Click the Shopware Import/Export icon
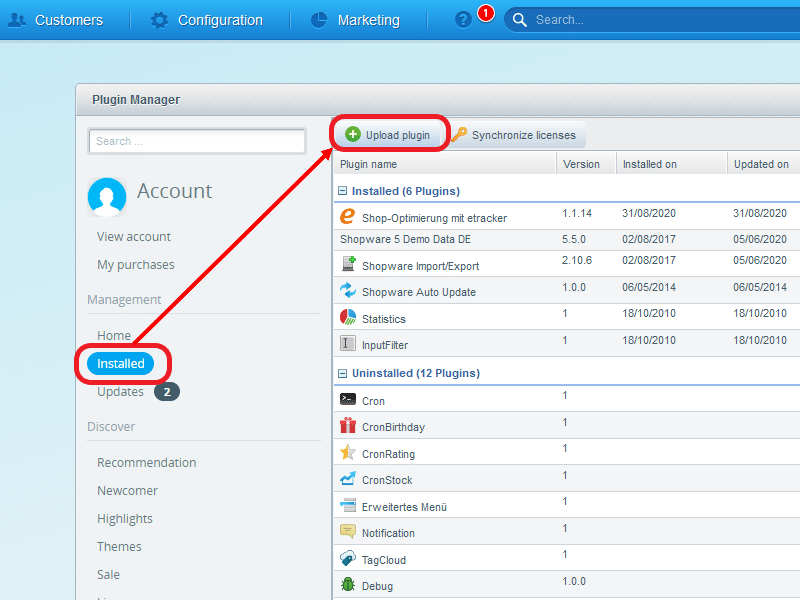Image resolution: width=800 pixels, height=600 pixels. pos(348,264)
